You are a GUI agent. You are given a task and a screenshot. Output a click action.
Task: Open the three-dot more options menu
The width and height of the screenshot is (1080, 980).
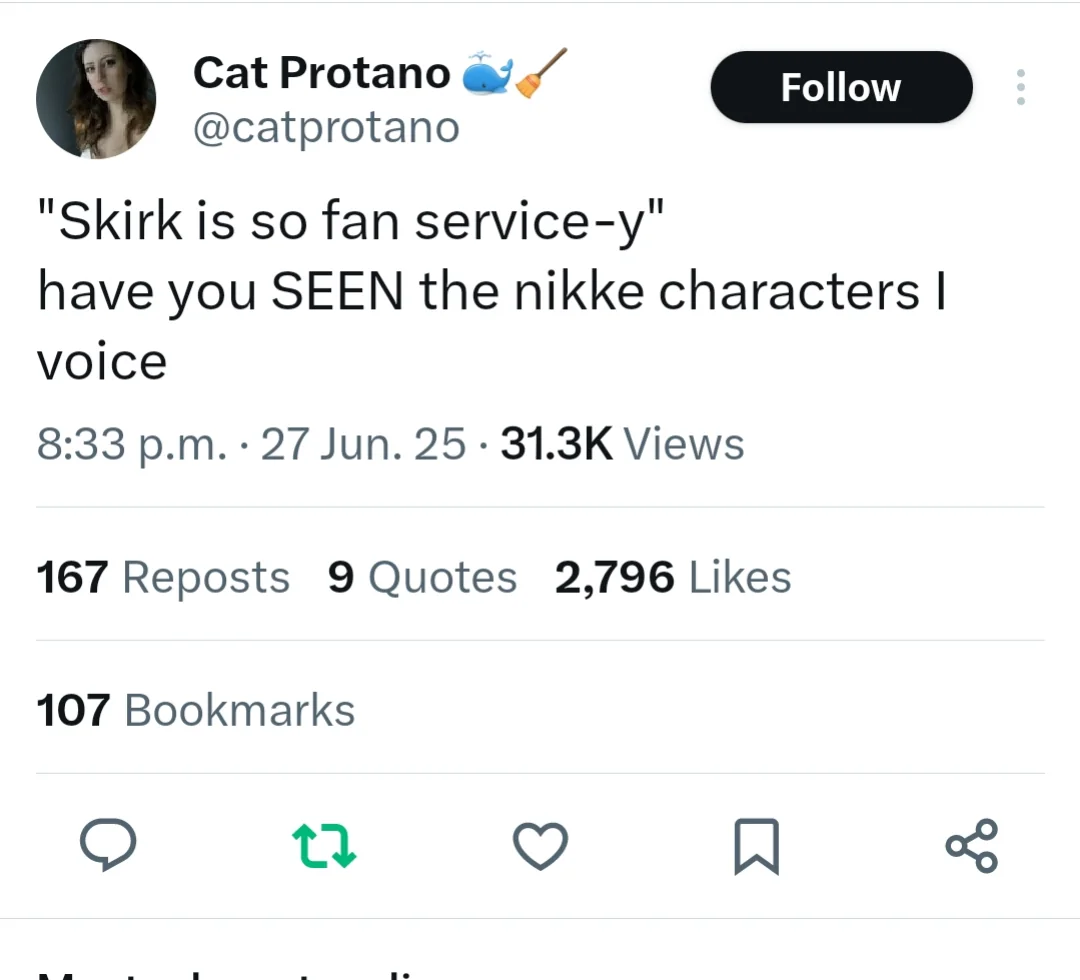(x=1020, y=88)
